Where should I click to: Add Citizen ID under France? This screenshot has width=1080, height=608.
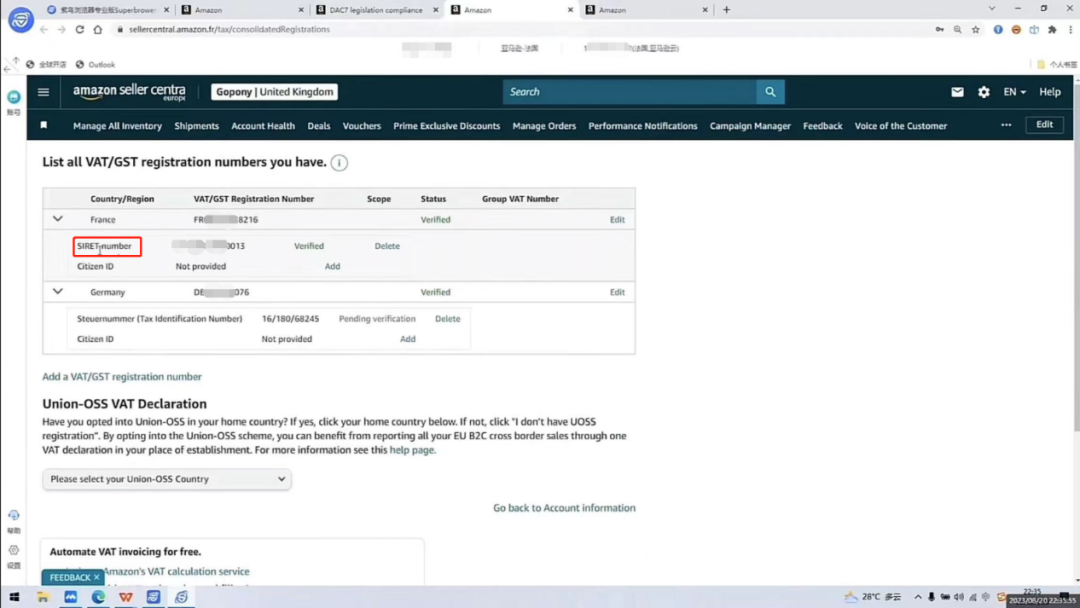(332, 266)
